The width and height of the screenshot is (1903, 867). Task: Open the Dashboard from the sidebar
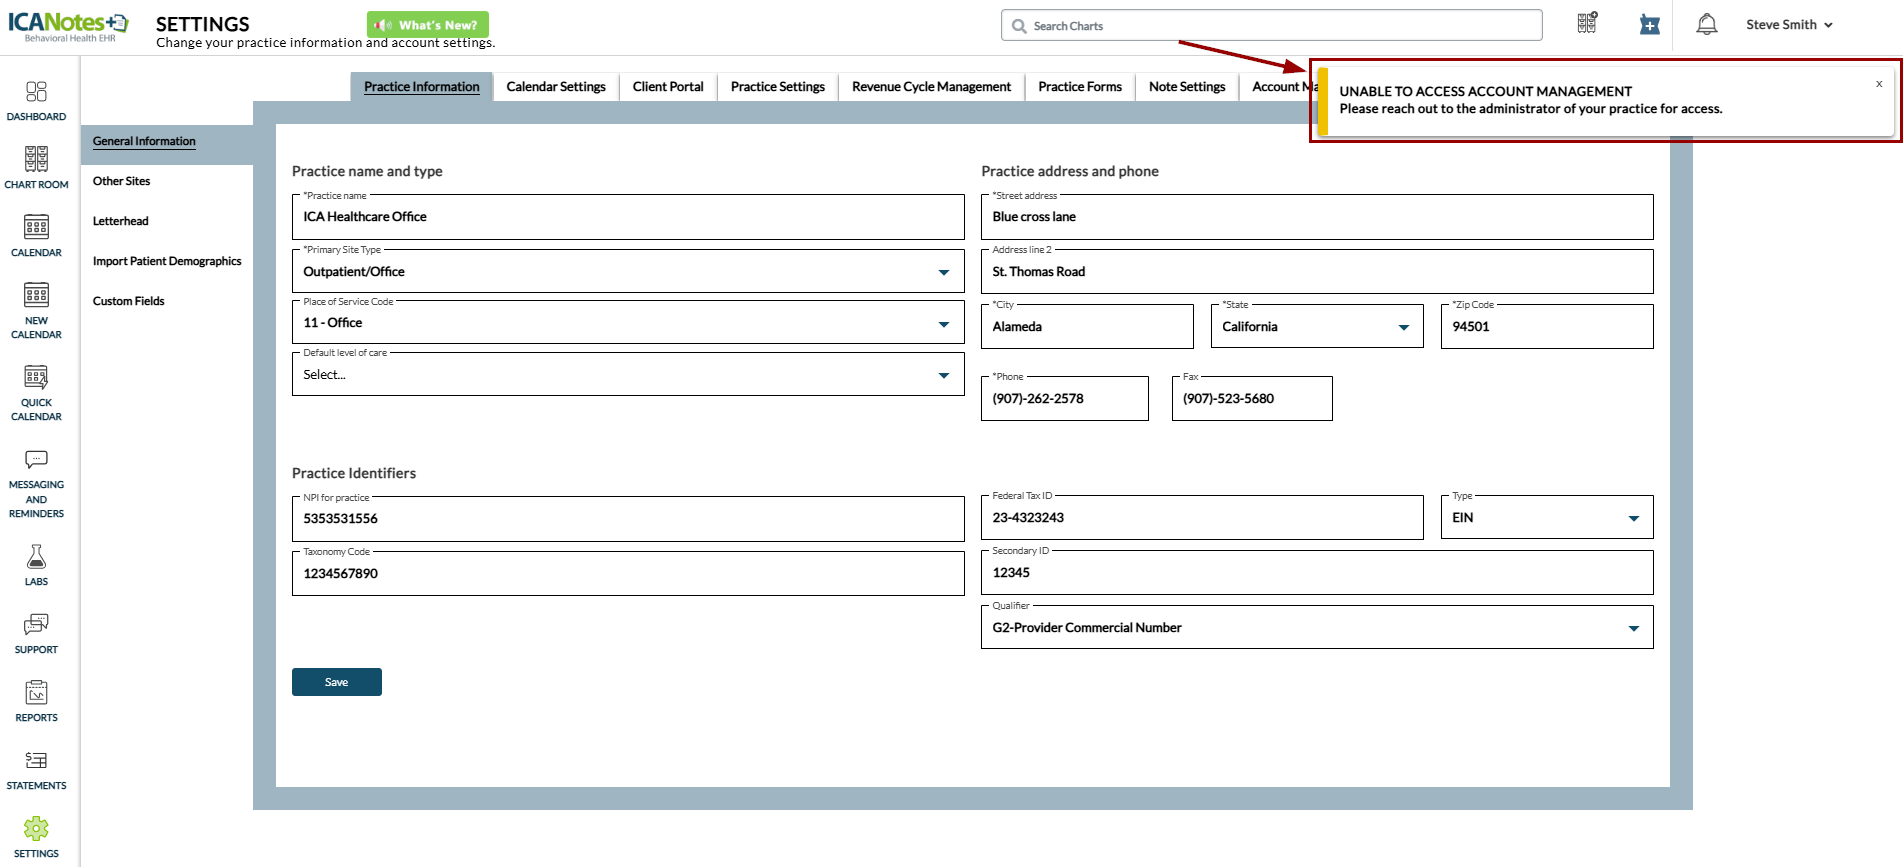click(x=36, y=101)
